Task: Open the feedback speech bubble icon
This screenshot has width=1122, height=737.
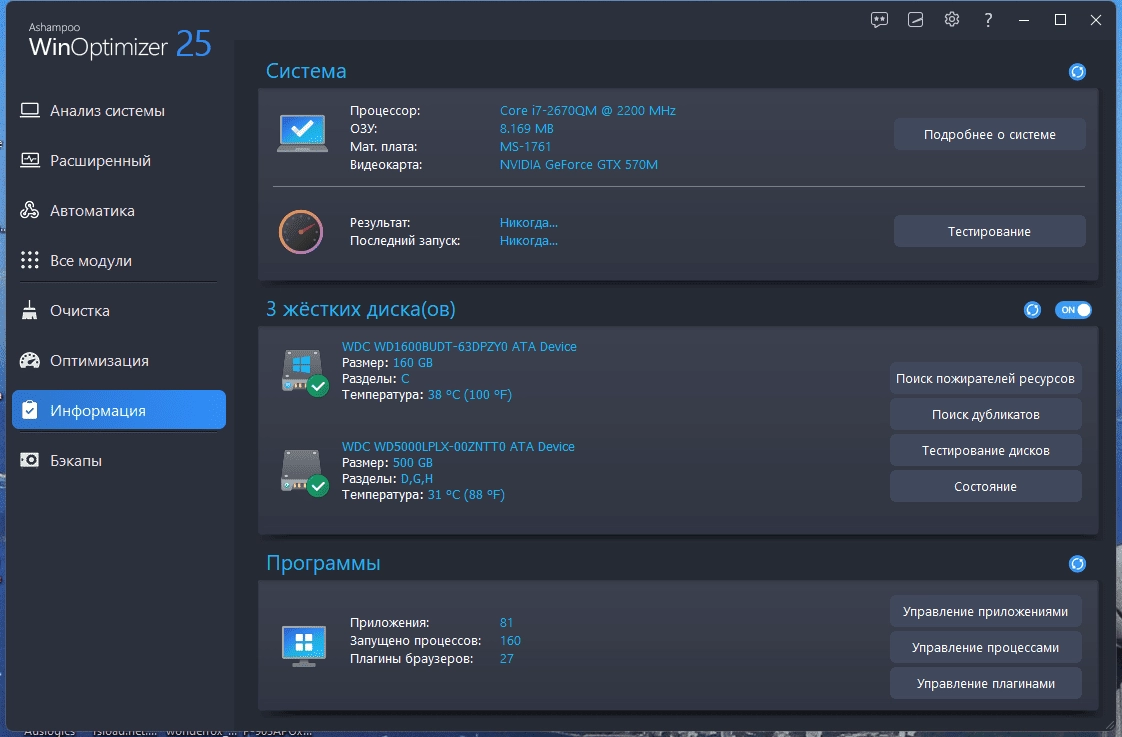Action: pyautogui.click(x=879, y=20)
